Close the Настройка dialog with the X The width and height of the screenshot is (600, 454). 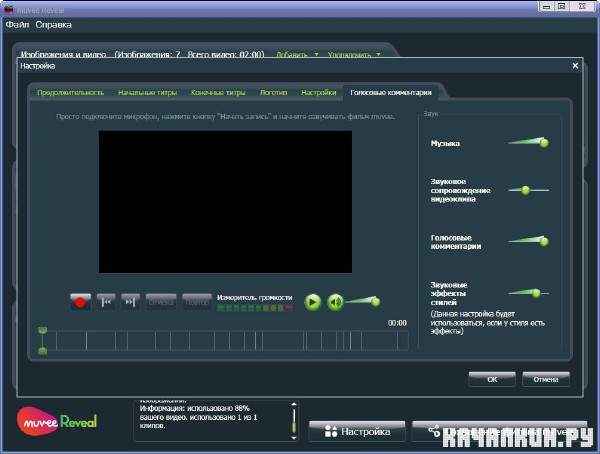coord(575,66)
